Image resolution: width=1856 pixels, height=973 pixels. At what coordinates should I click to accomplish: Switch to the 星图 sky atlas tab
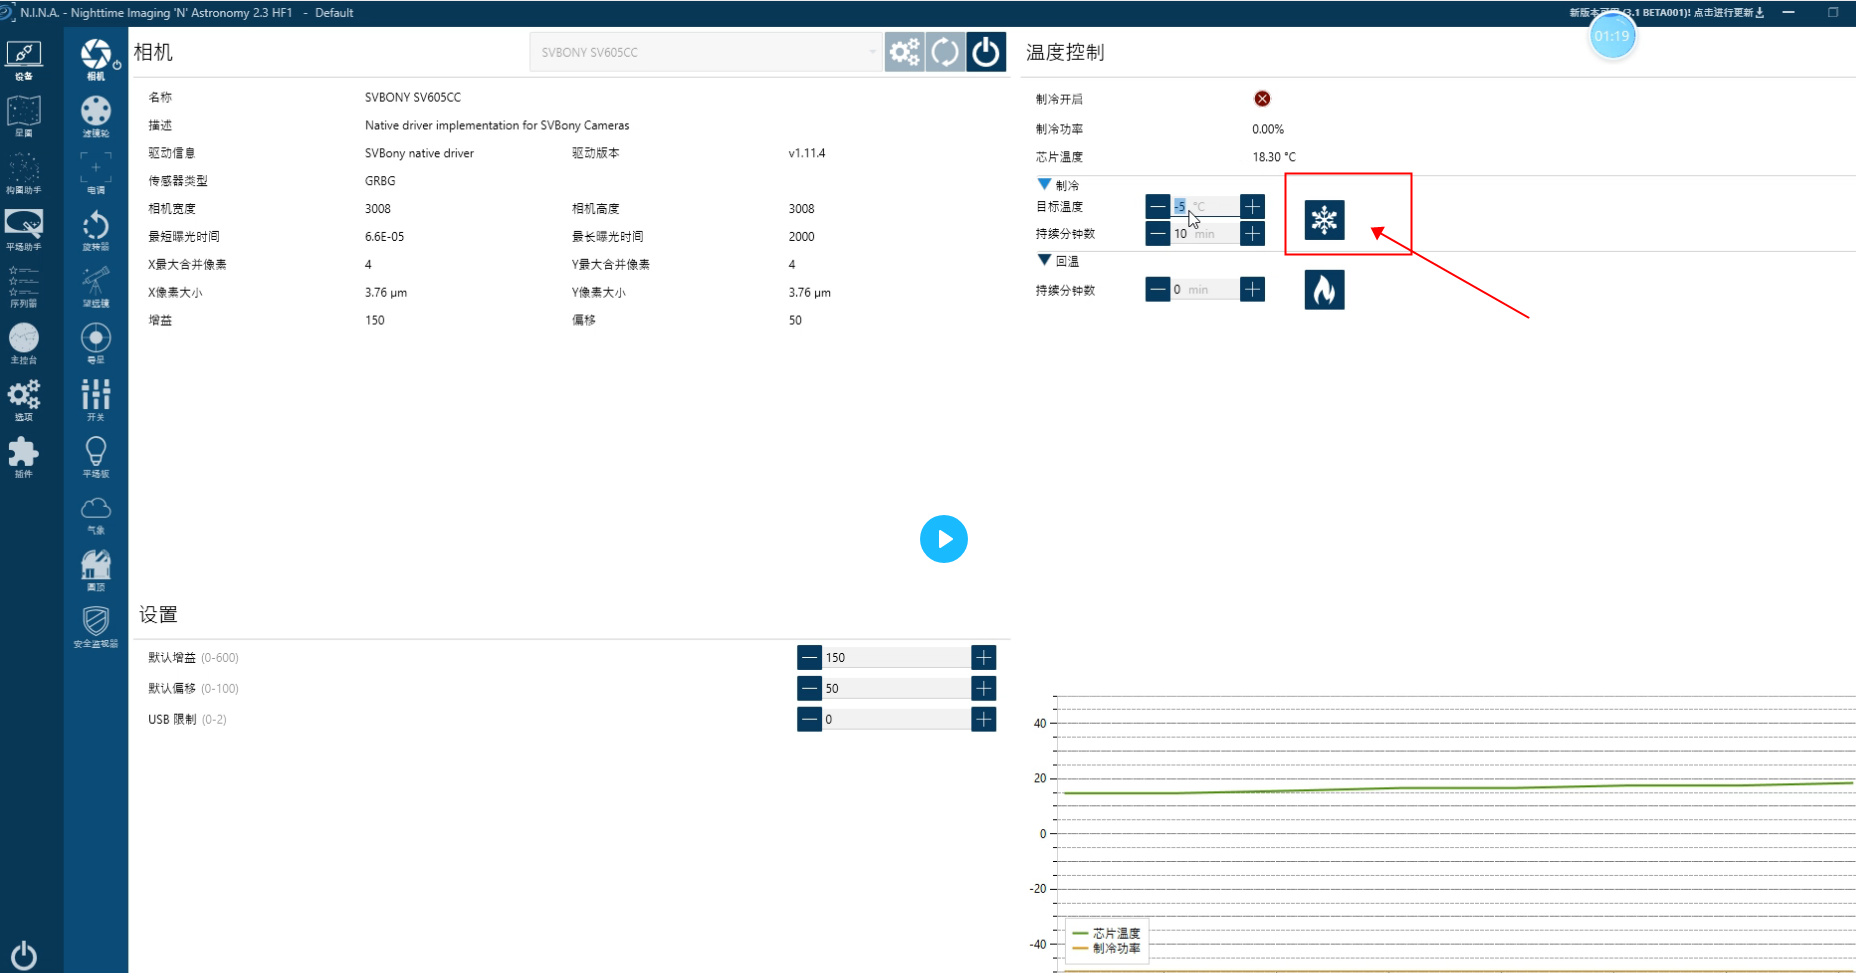(24, 116)
